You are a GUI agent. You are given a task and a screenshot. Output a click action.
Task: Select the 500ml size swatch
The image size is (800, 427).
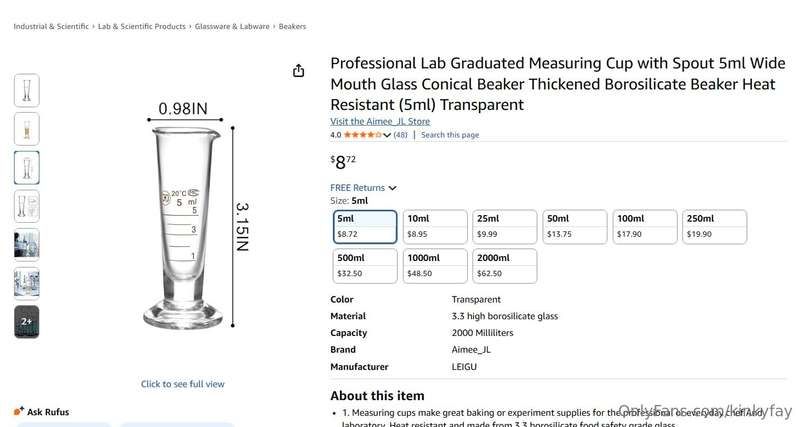tap(365, 265)
